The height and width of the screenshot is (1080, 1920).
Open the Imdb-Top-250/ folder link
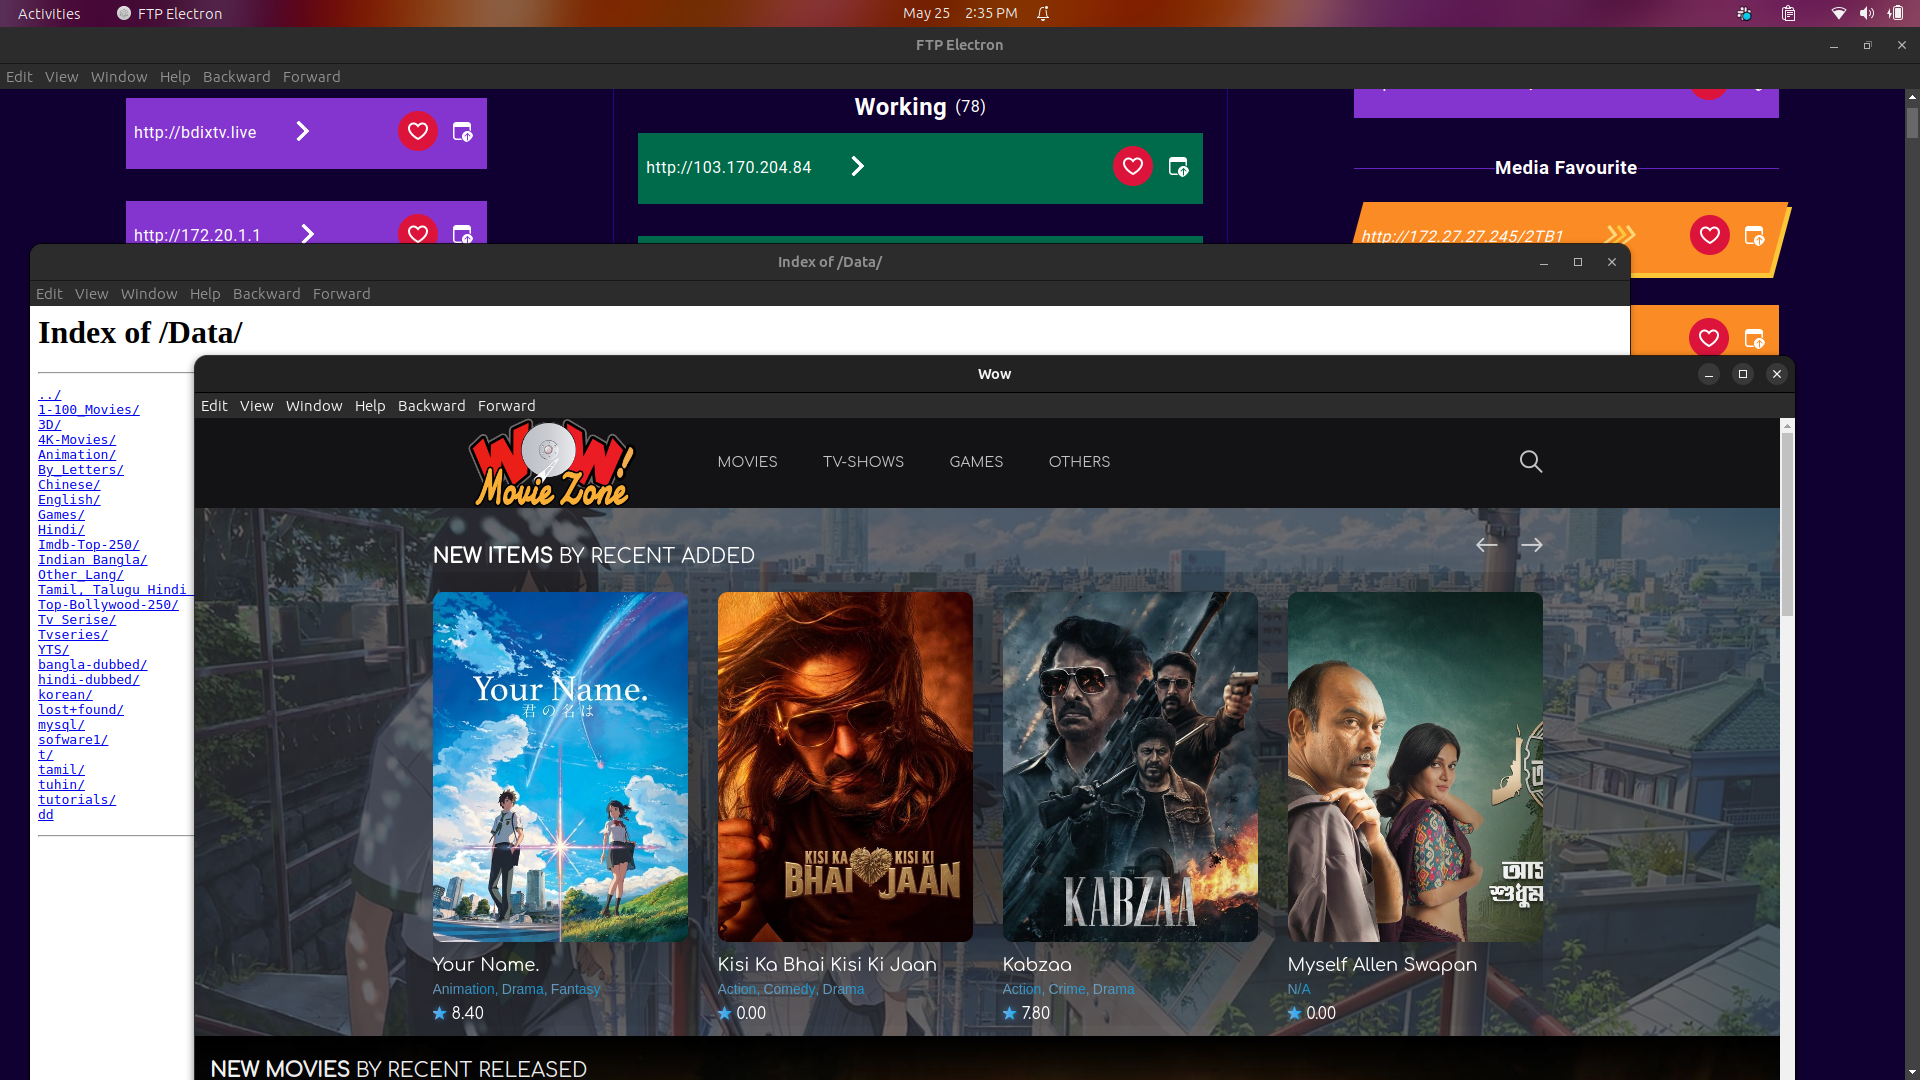coord(88,545)
